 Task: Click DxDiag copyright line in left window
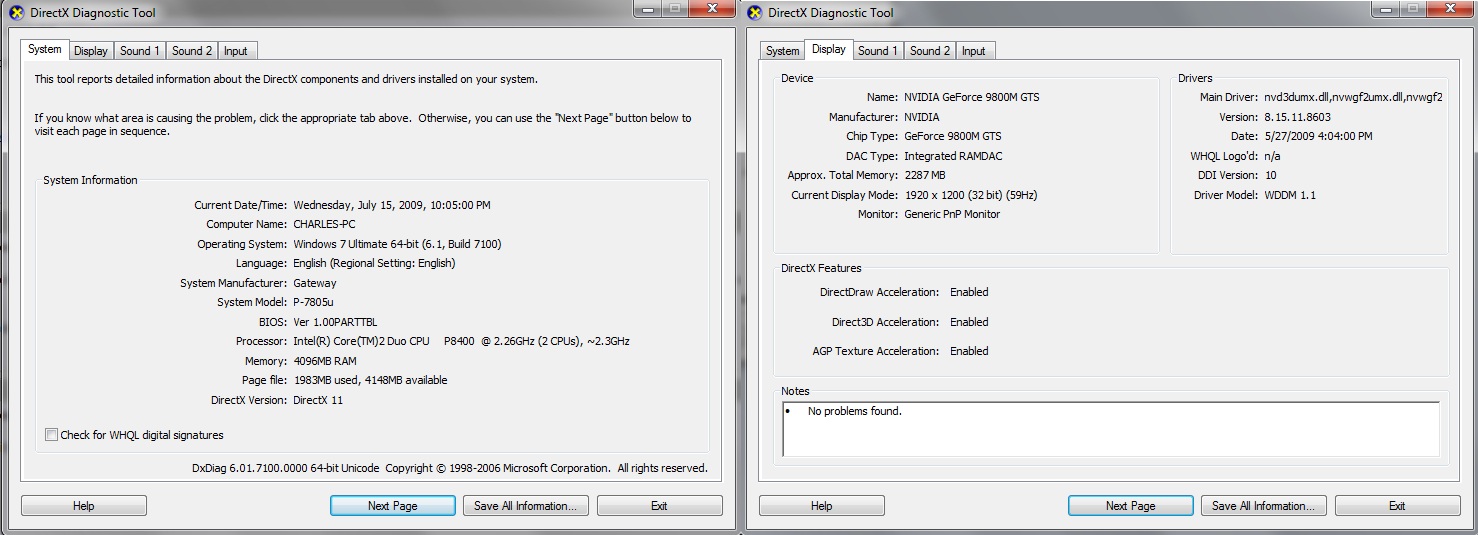pyautogui.click(x=450, y=468)
